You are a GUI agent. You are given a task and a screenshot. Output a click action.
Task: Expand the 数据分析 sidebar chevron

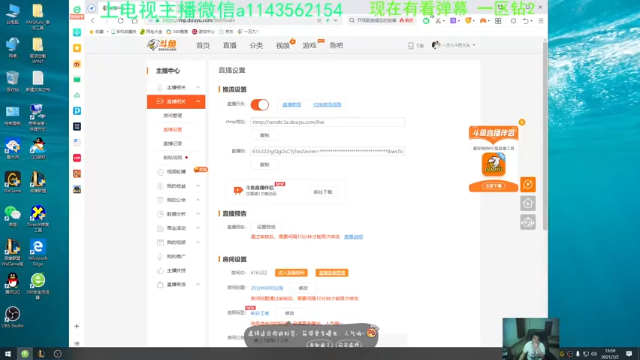click(198, 214)
